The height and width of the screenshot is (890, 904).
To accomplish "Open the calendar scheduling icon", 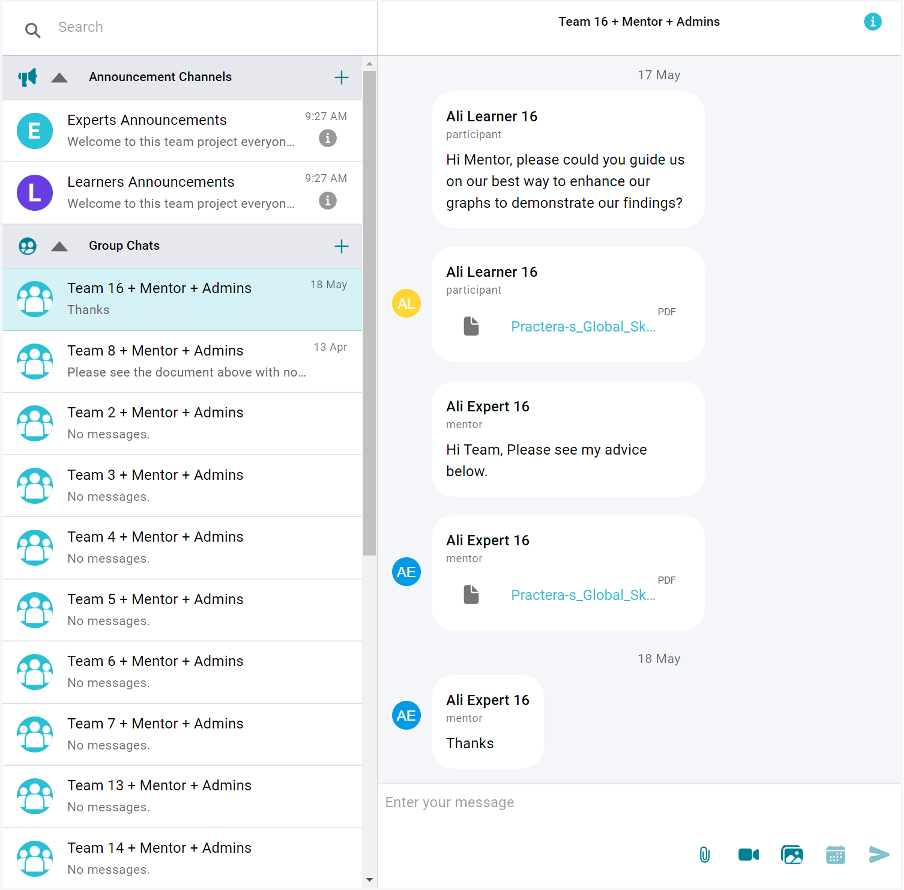I will click(x=836, y=855).
